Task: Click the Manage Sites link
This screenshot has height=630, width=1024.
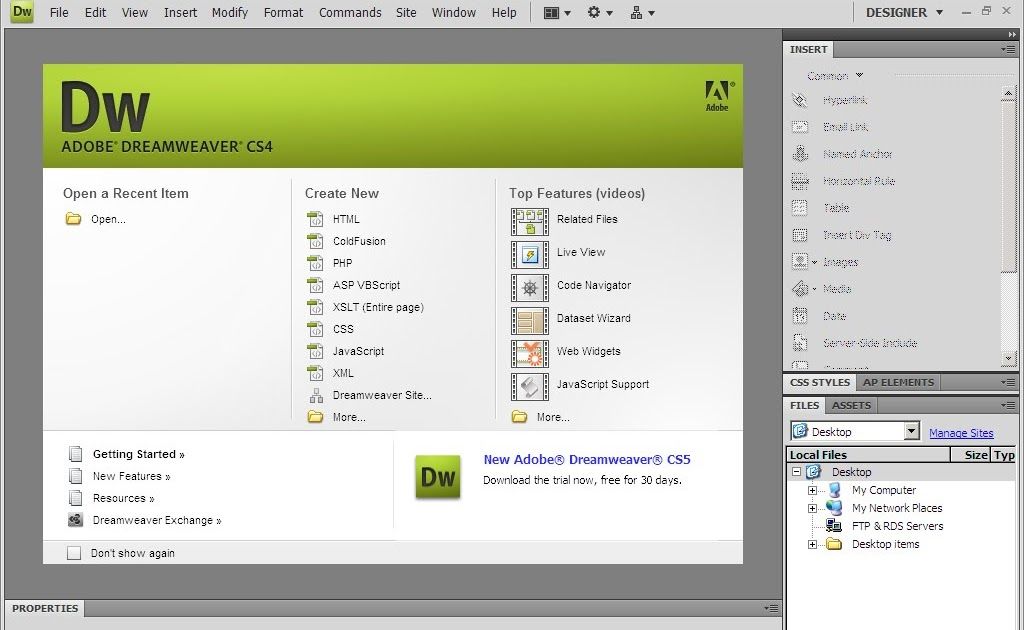Action: [961, 432]
